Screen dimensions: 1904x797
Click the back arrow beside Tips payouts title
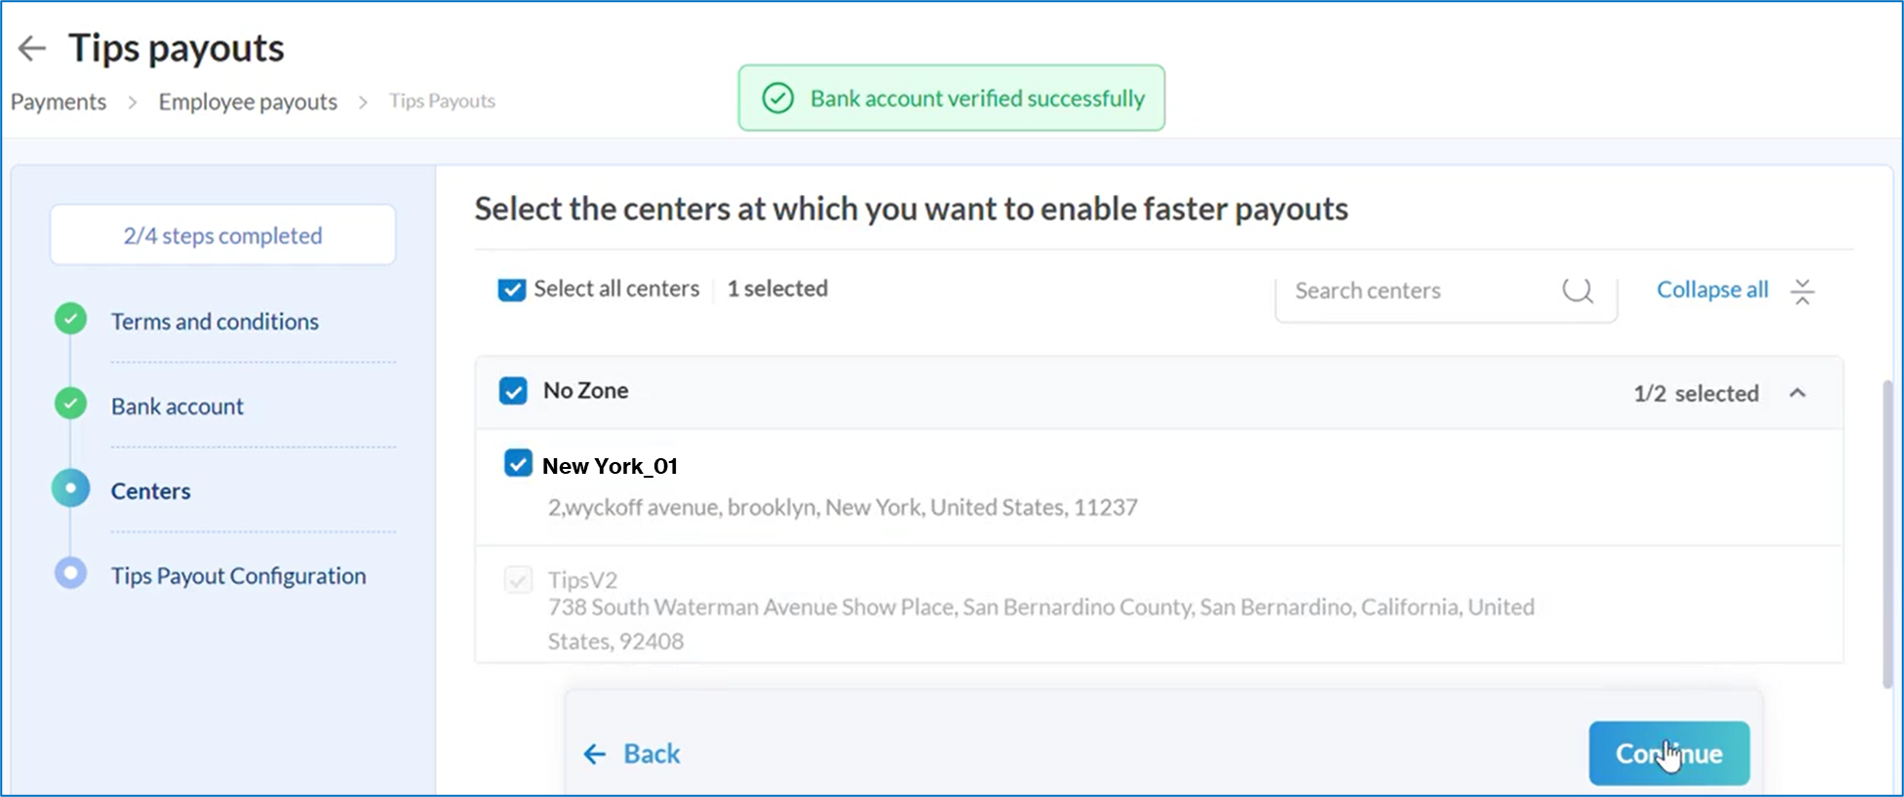tap(32, 47)
